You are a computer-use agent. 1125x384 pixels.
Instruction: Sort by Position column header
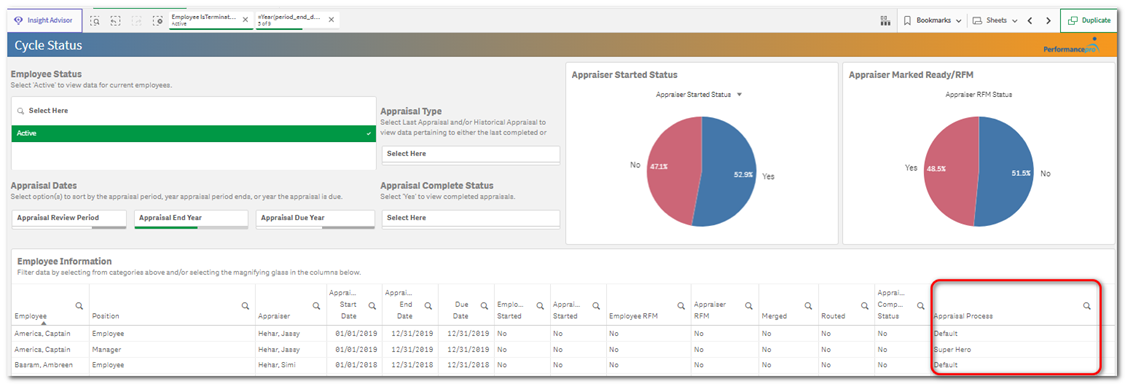tap(105, 316)
